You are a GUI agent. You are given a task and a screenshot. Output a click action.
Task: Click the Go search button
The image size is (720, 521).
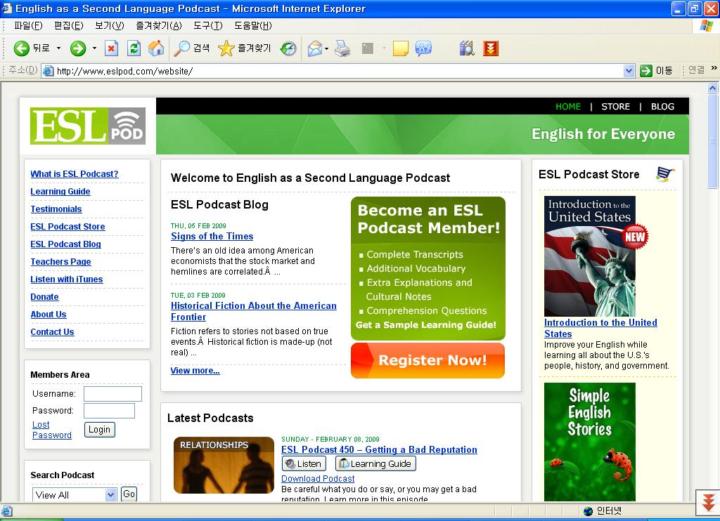point(129,494)
